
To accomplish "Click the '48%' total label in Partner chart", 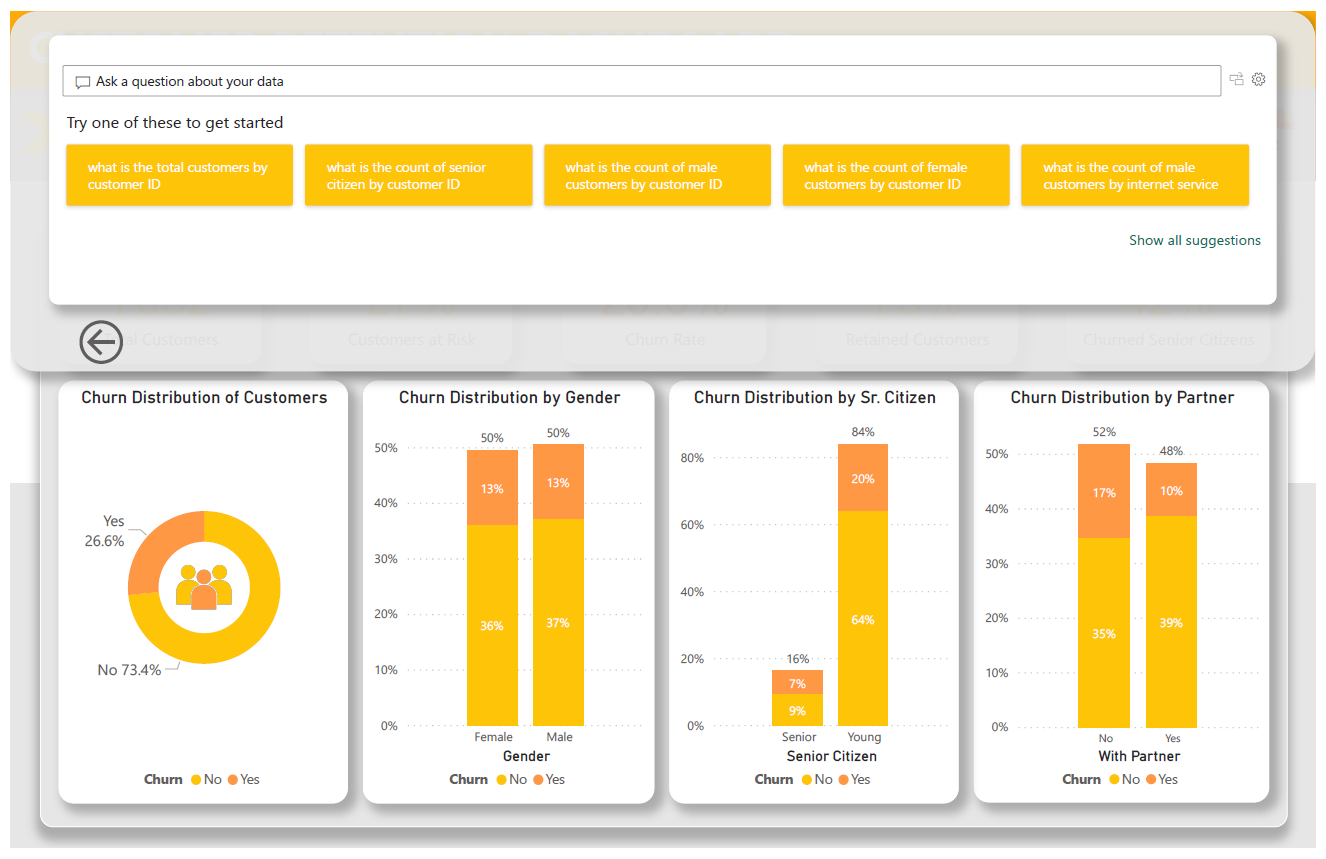I will [x=1171, y=451].
